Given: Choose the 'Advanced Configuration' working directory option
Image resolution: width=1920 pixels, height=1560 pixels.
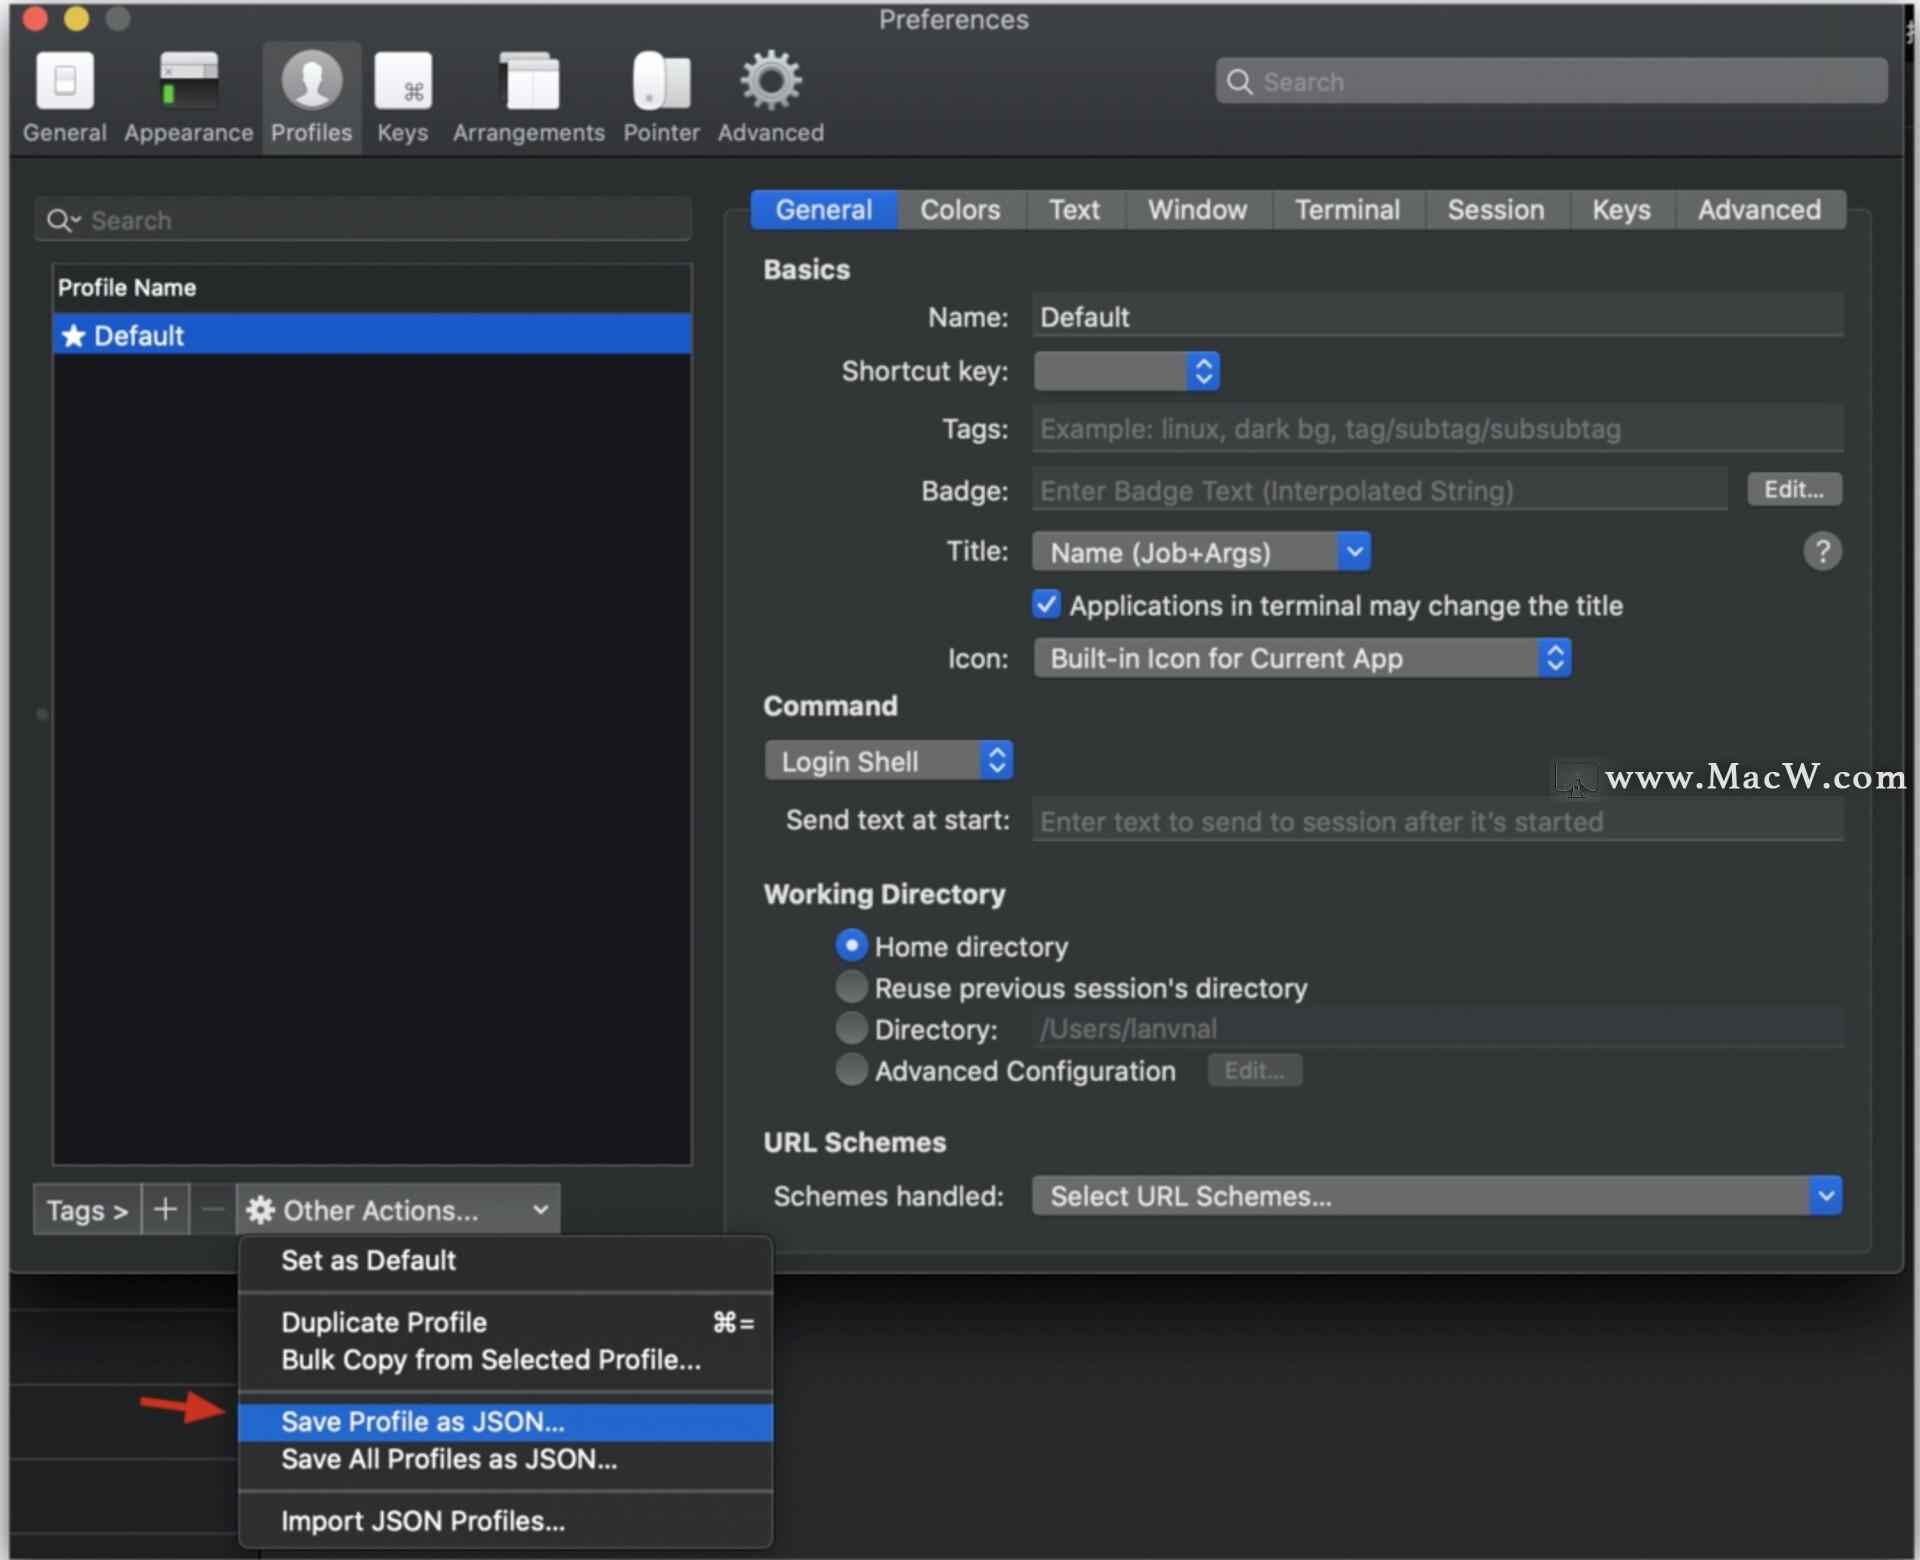Looking at the screenshot, I should point(851,1070).
